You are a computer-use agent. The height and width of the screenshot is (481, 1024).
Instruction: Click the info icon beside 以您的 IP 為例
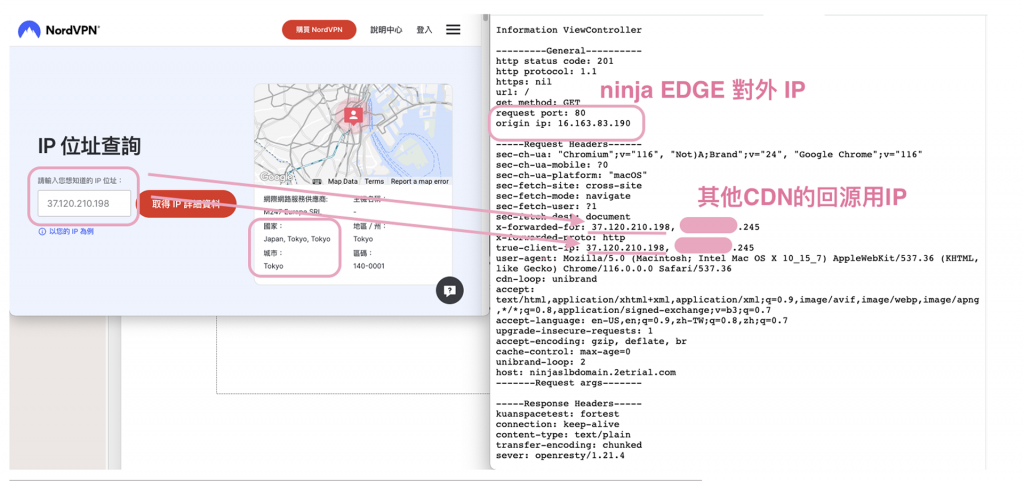42,232
